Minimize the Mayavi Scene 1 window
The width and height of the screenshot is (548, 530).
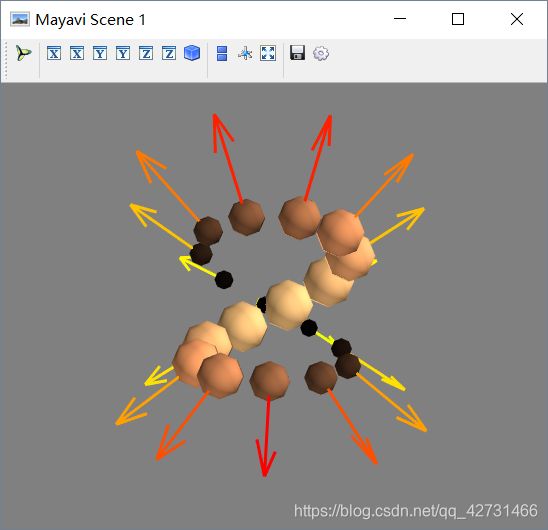click(x=400, y=19)
